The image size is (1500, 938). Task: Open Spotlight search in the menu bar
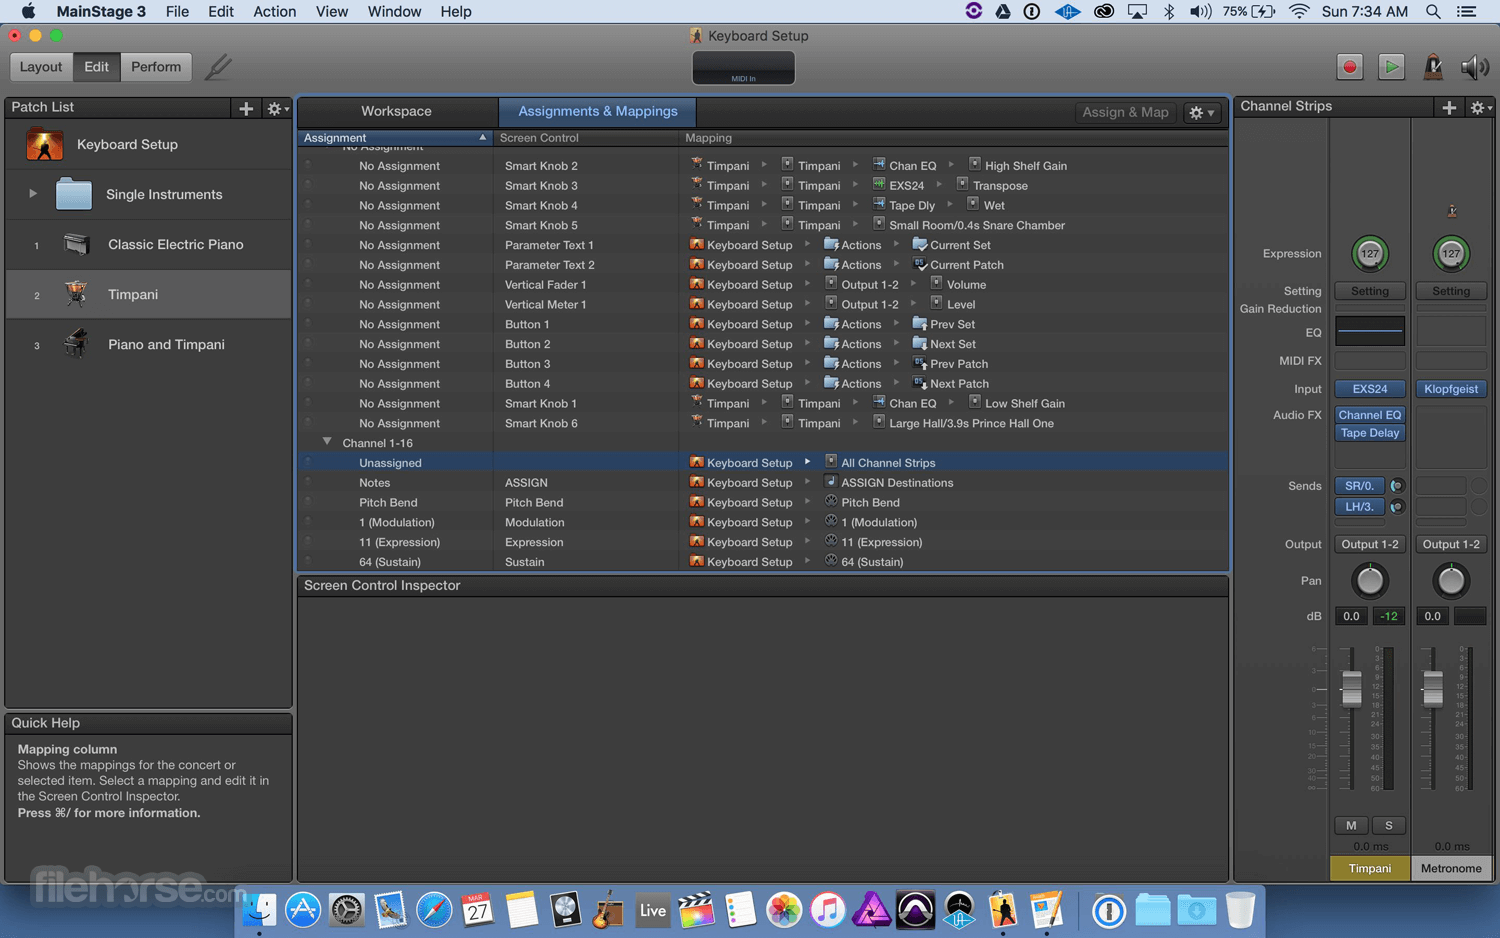point(1433,12)
